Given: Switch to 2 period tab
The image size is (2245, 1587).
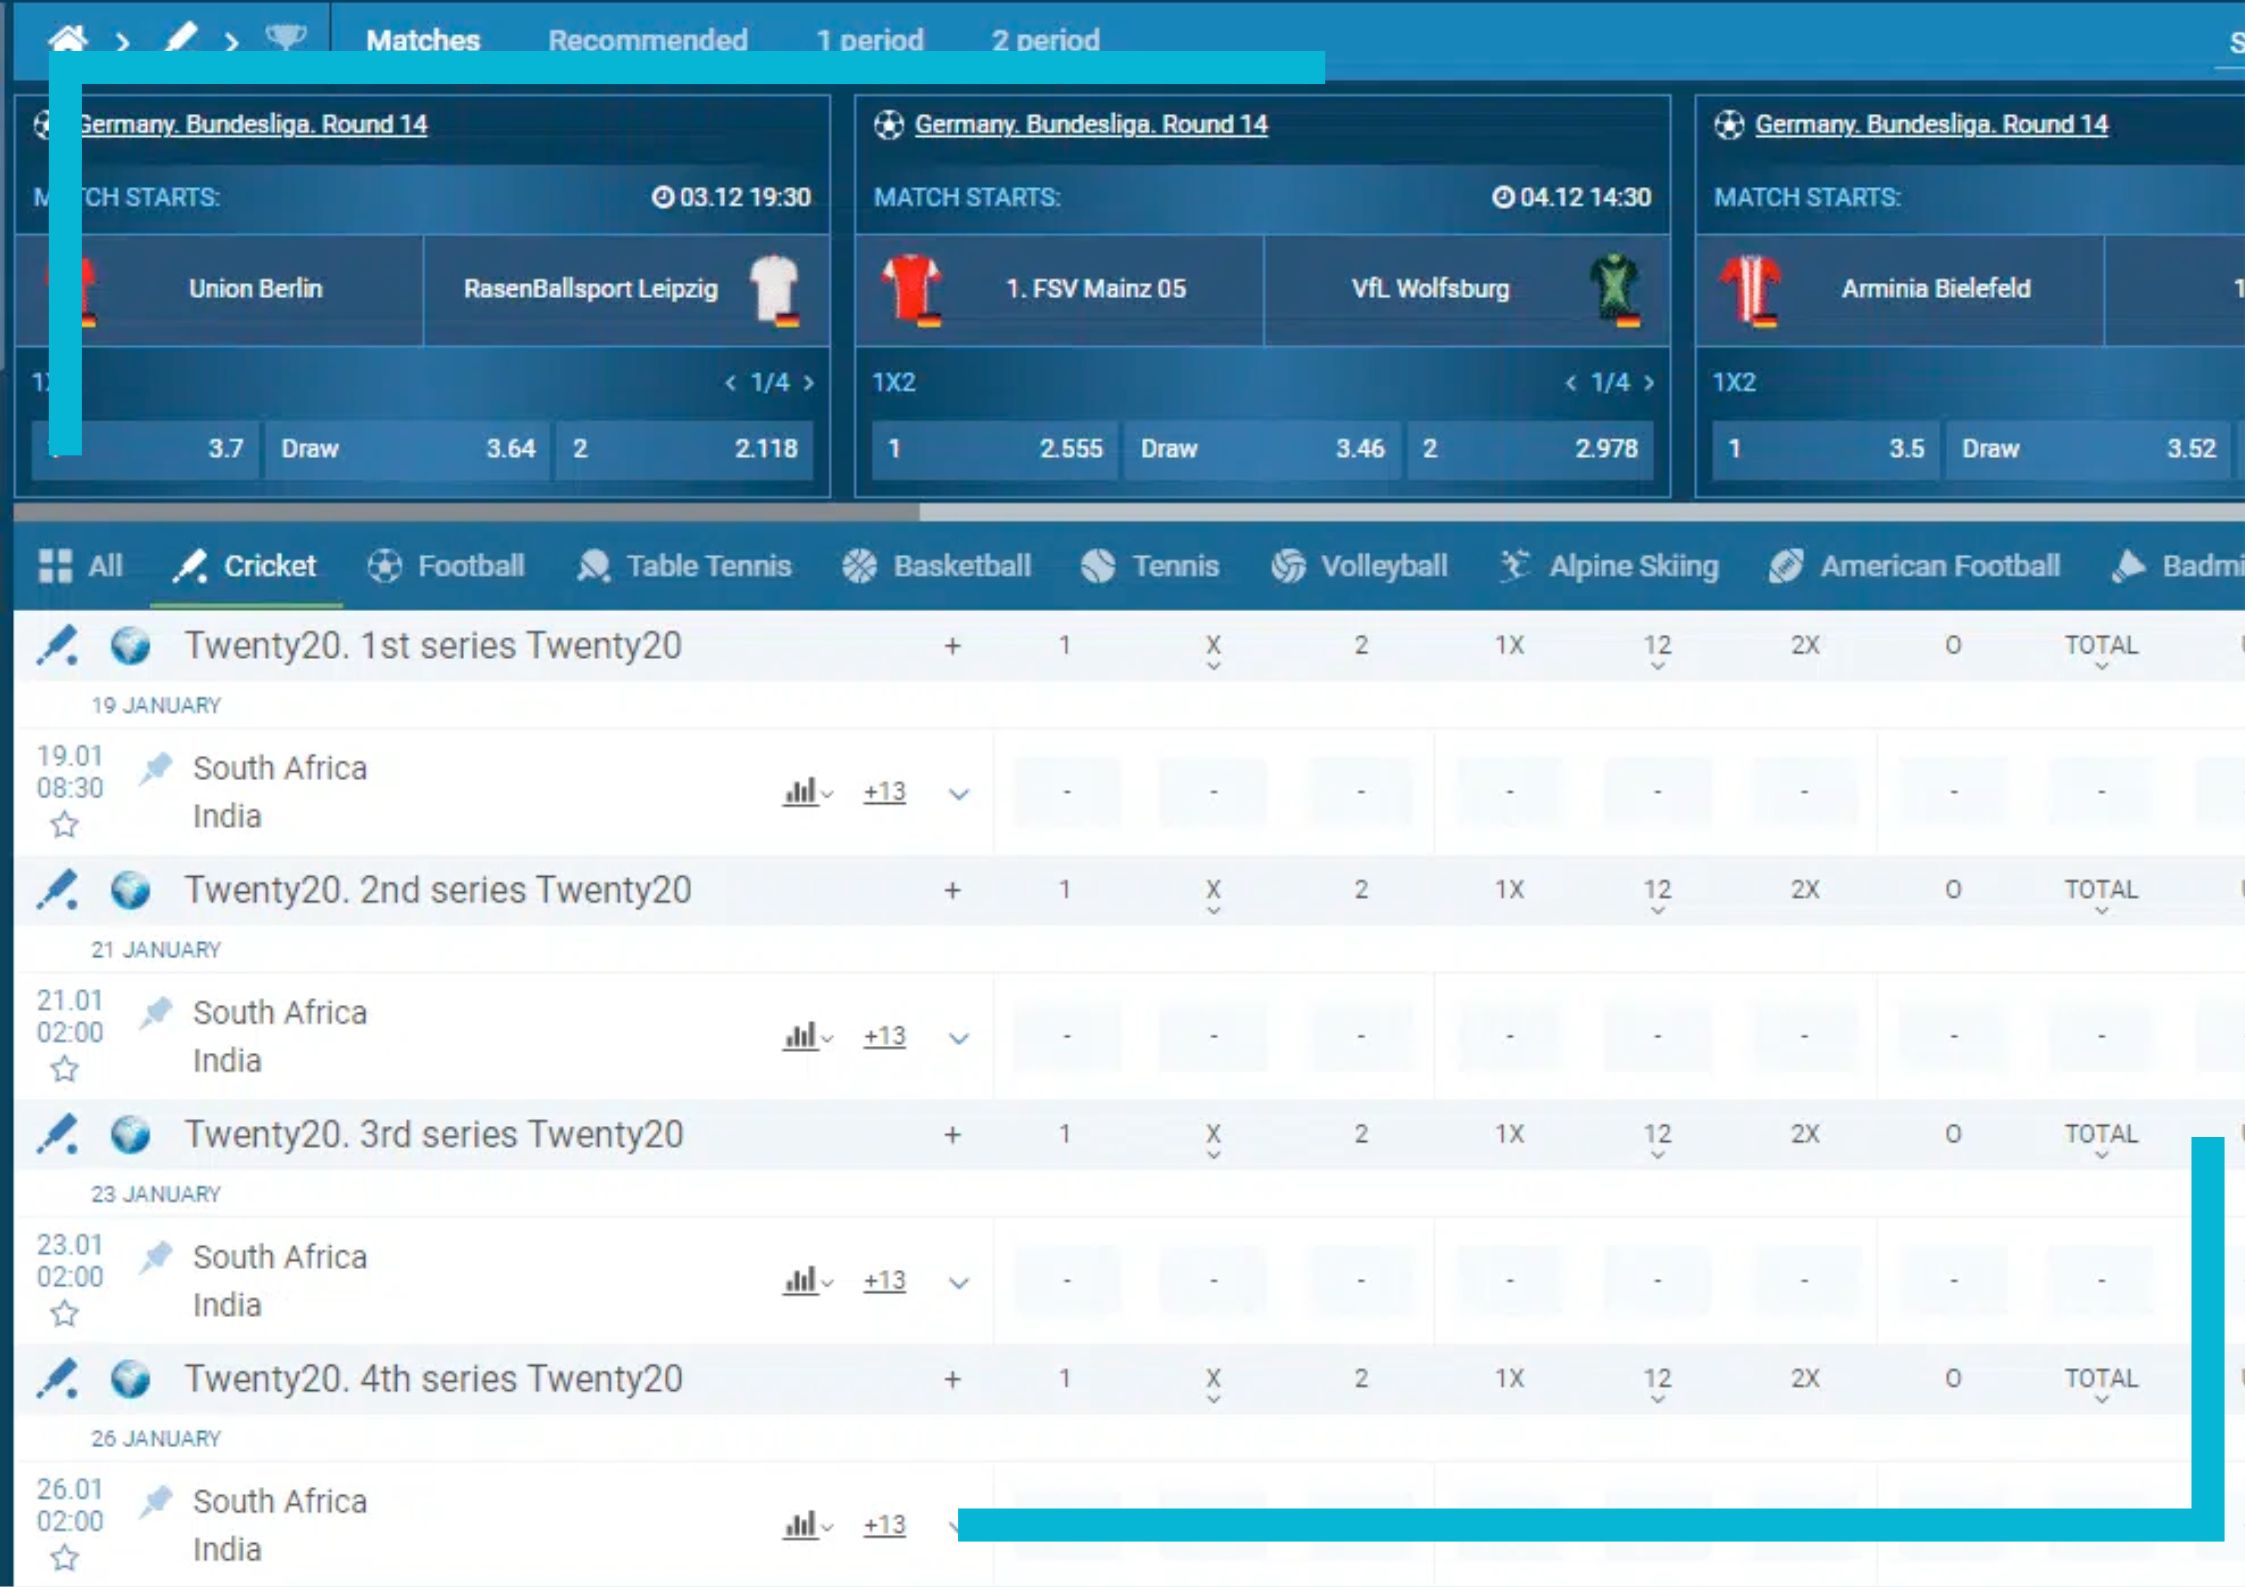Looking at the screenshot, I should [1046, 40].
